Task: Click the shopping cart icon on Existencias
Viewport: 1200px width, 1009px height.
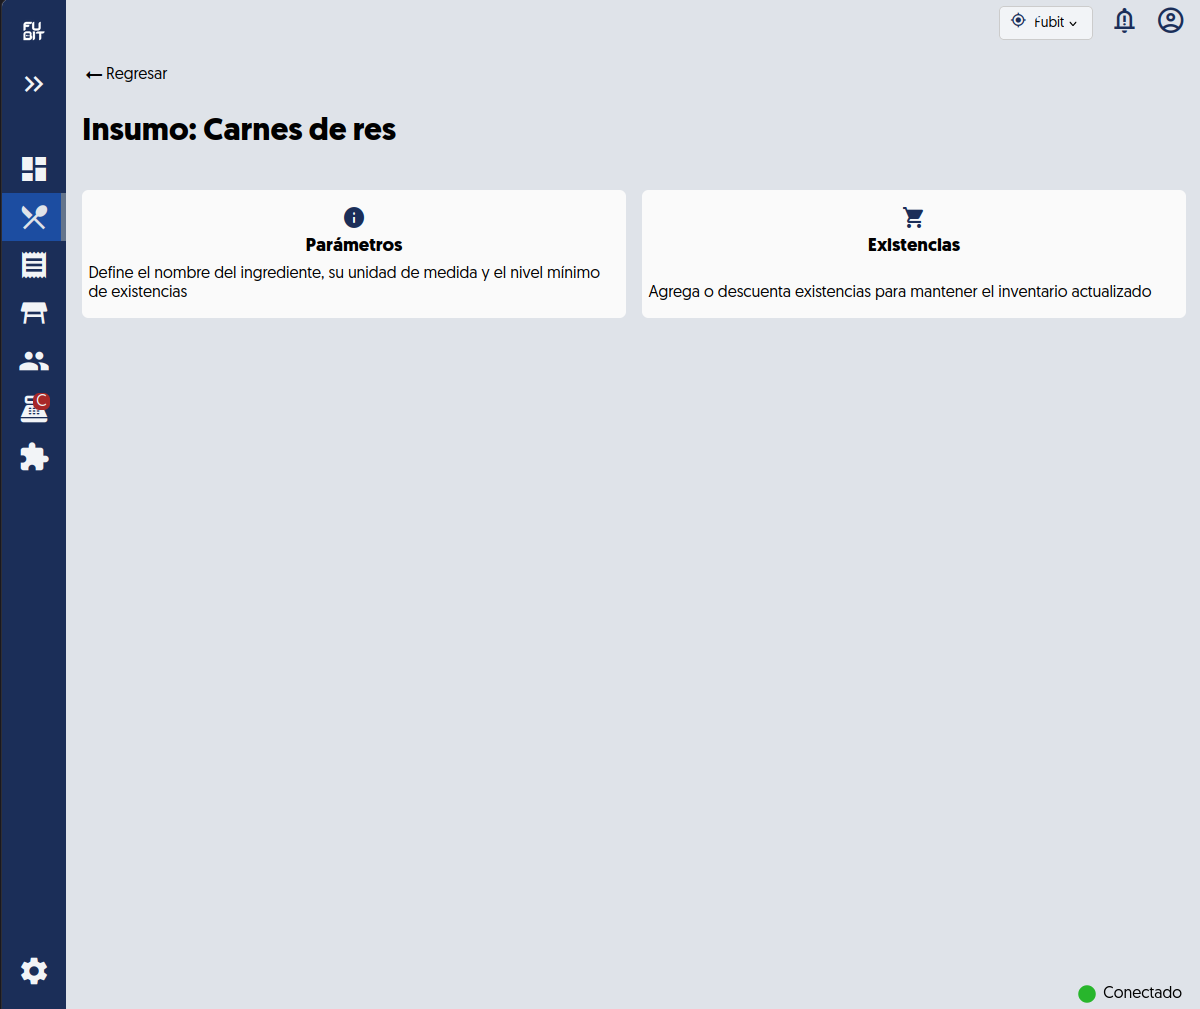Action: click(914, 217)
